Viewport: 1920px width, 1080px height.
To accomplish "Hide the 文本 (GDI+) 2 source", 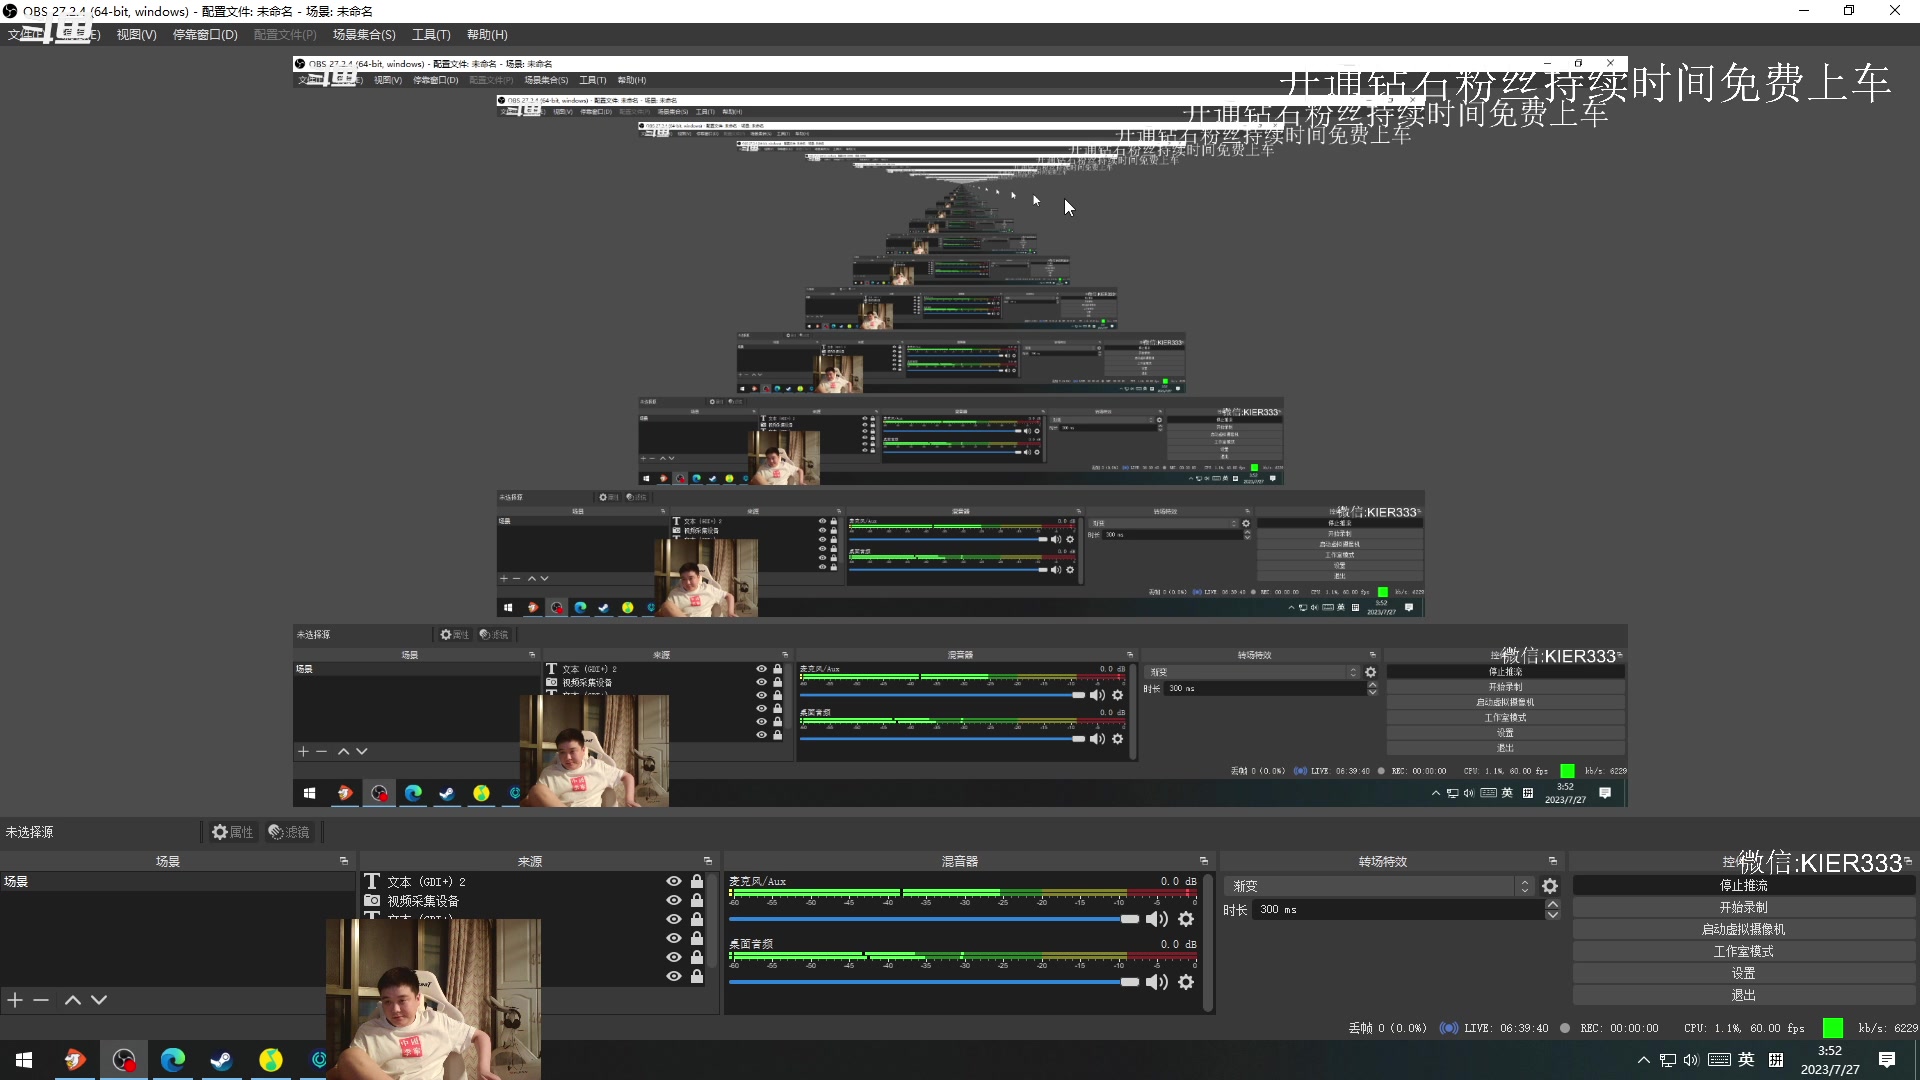I will click(x=674, y=881).
